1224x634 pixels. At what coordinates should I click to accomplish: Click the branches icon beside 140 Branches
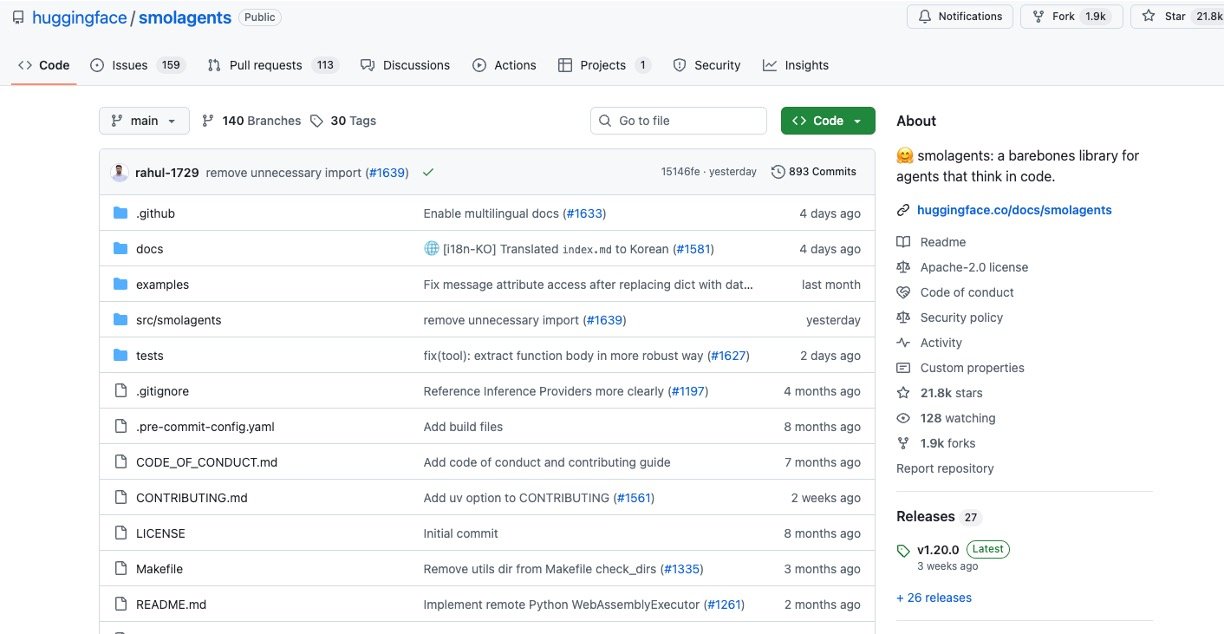(x=208, y=121)
